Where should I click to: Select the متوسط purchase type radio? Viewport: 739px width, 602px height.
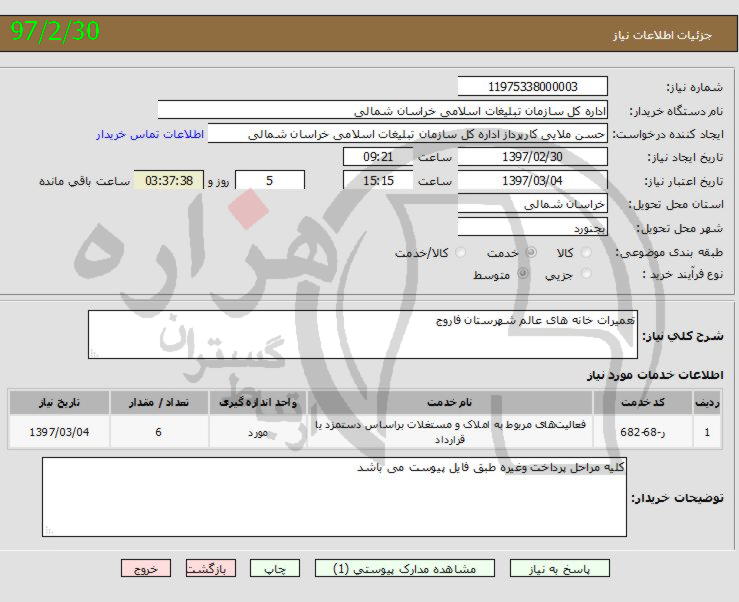tap(523, 273)
